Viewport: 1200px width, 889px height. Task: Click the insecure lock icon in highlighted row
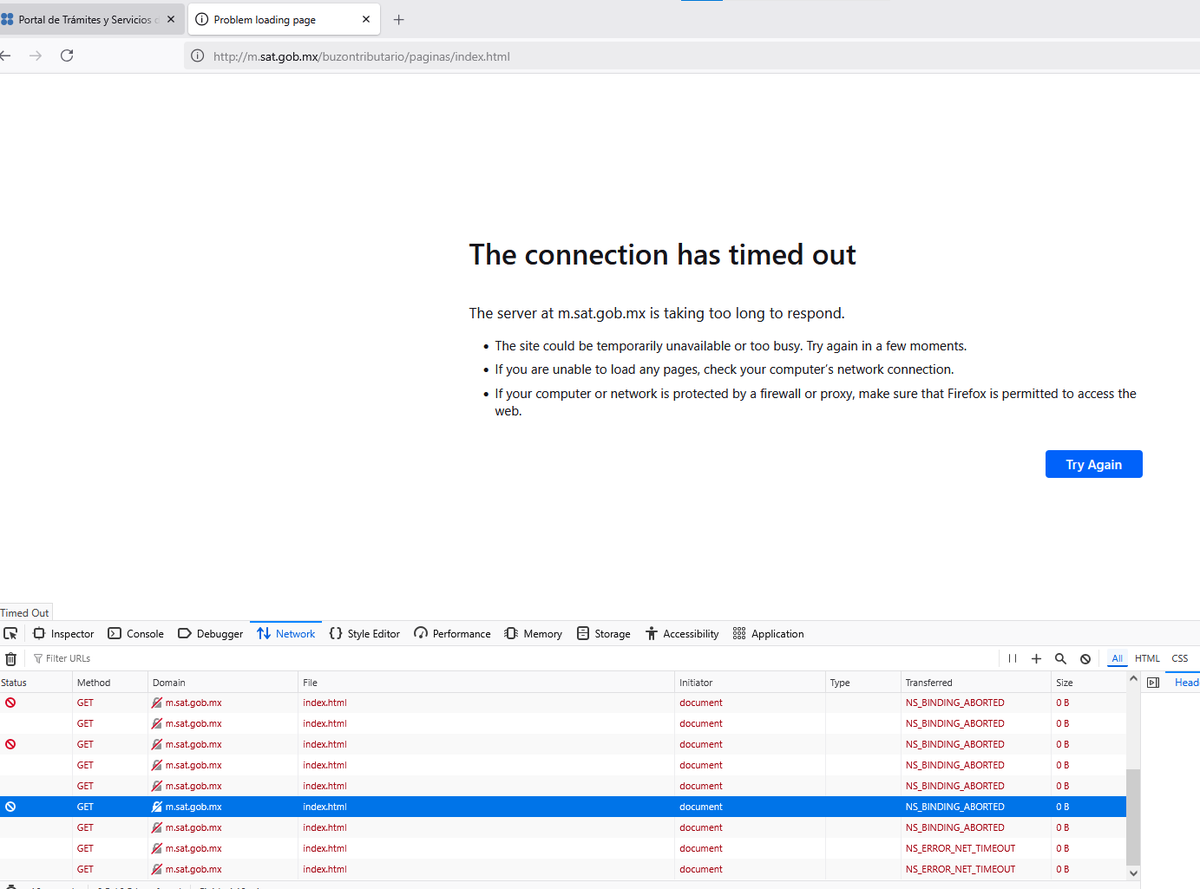(x=157, y=807)
